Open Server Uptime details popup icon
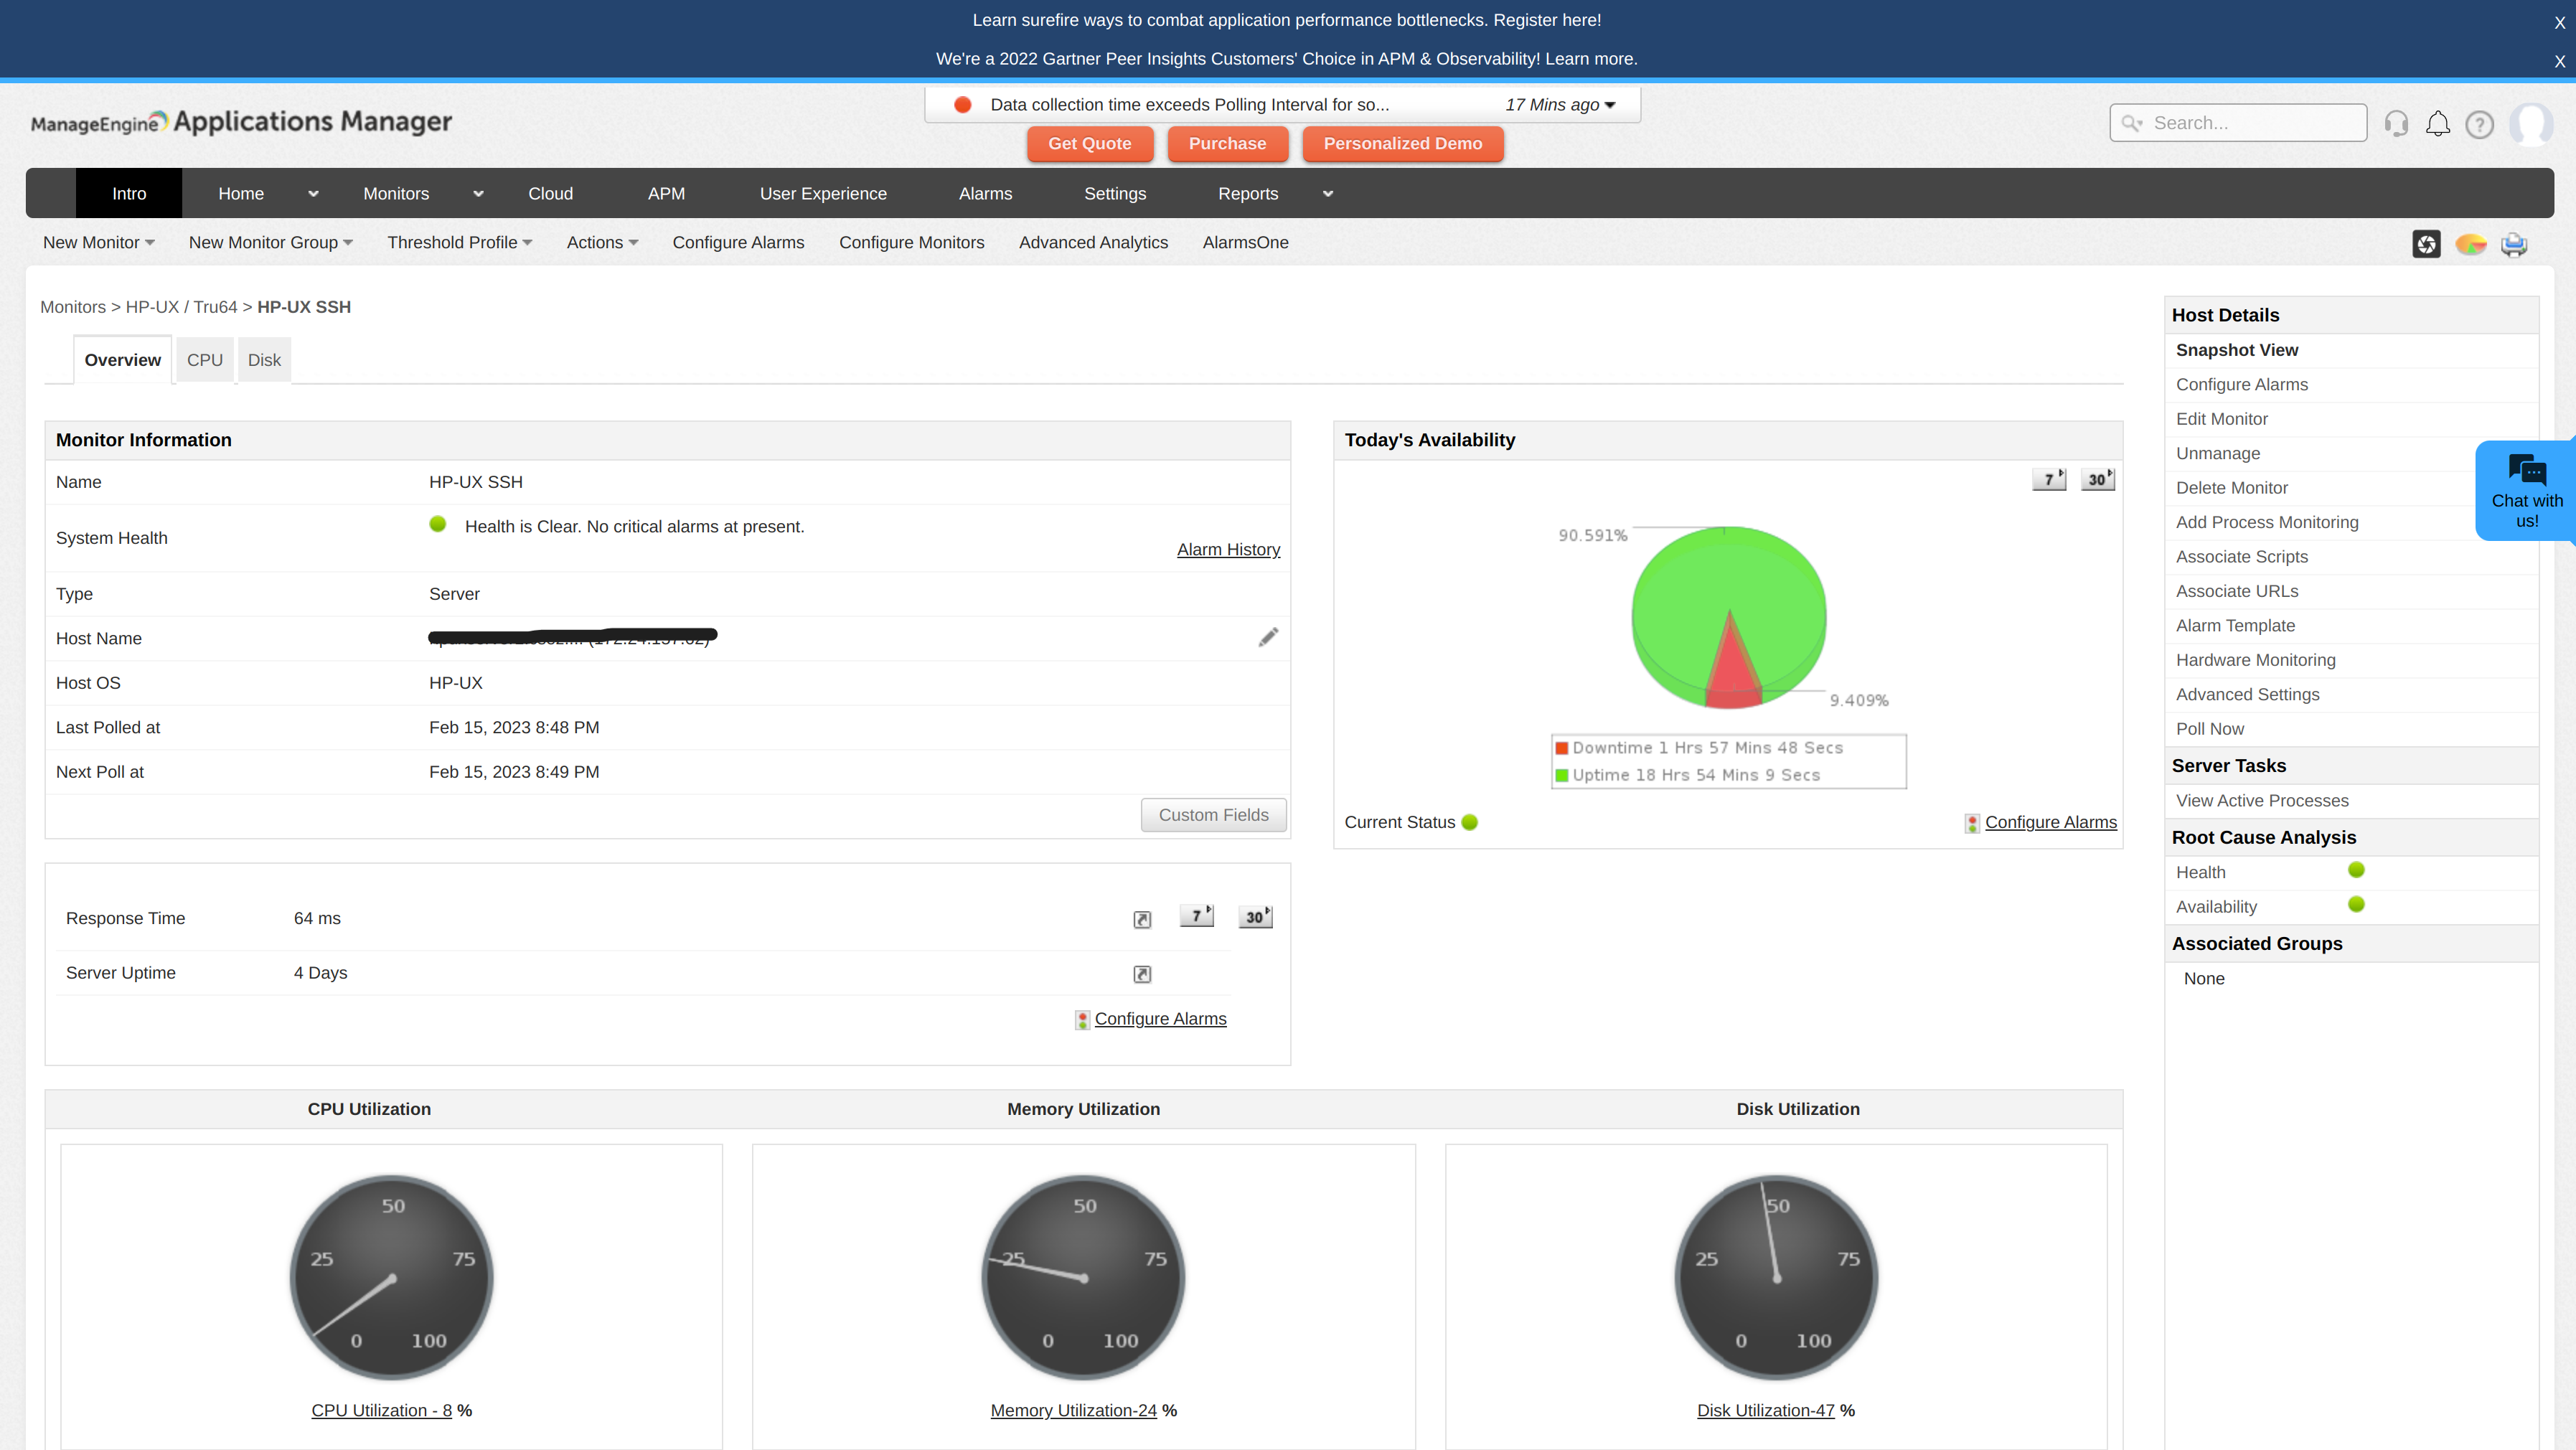Screen dimensions: 2576x1450 pyautogui.click(x=1142, y=974)
